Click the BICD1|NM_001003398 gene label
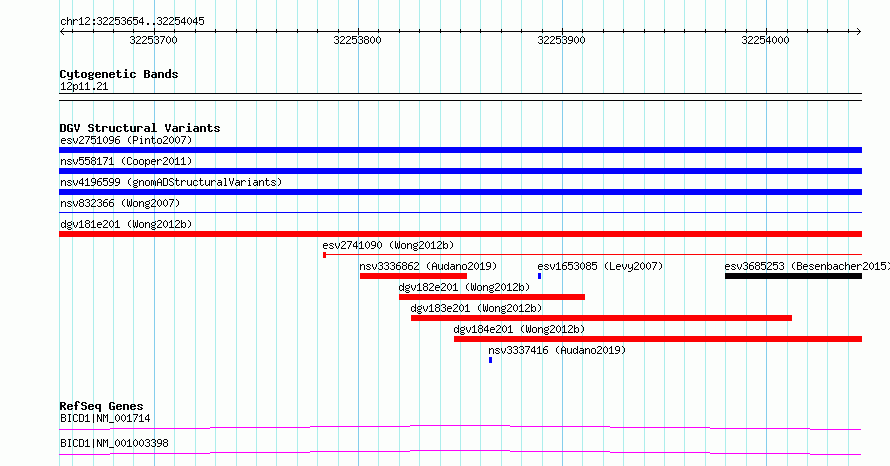This screenshot has width=890, height=466. click(x=114, y=443)
